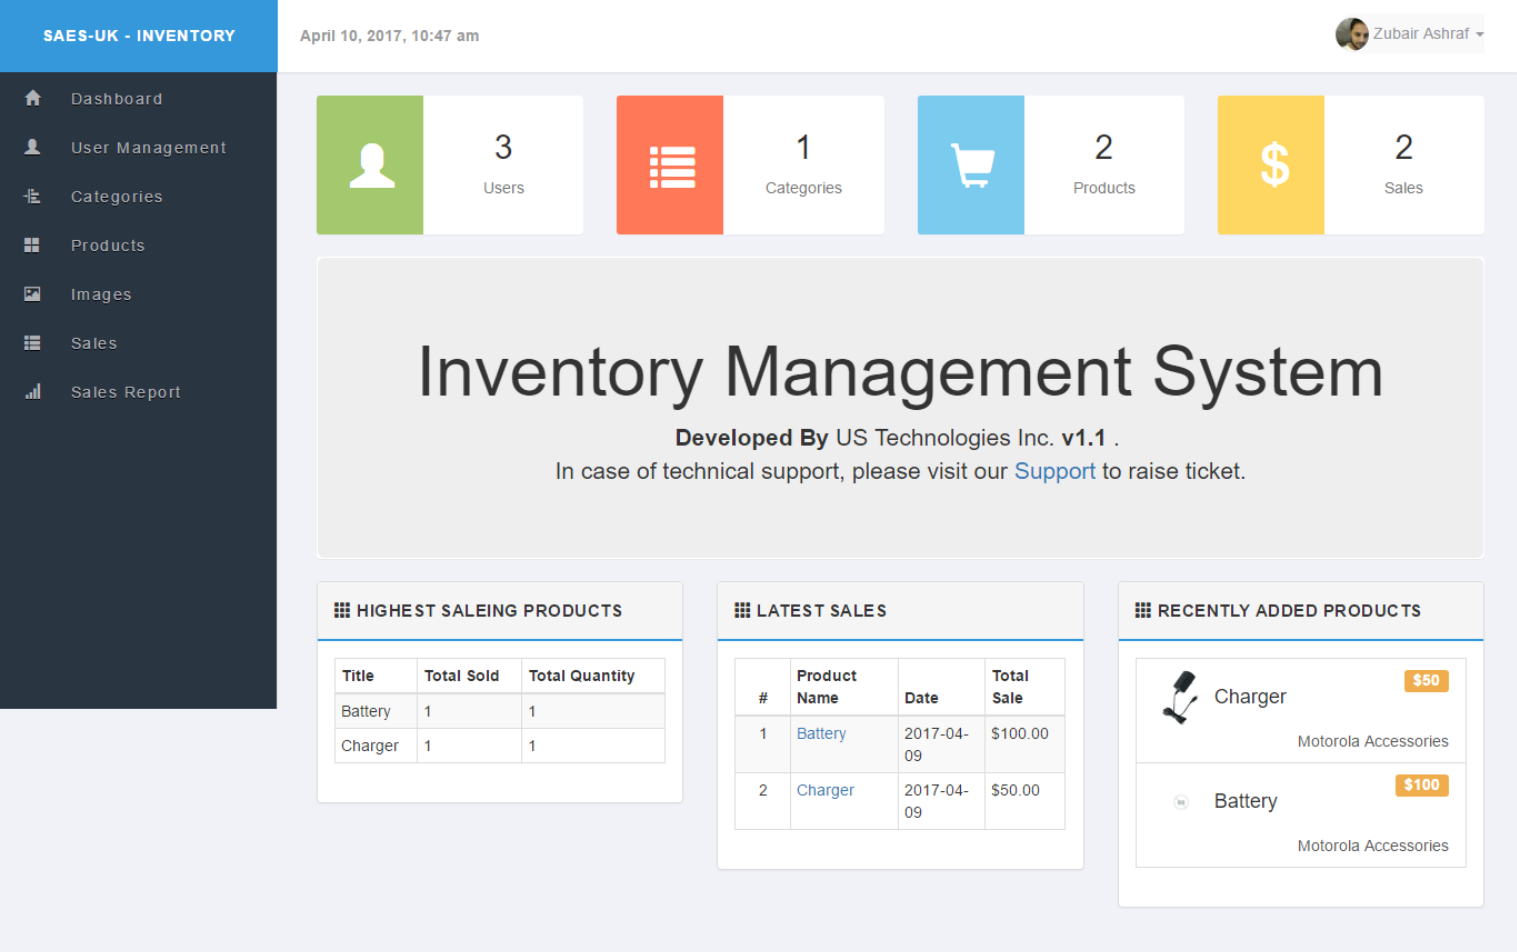The height and width of the screenshot is (952, 1517).
Task: Click the yellow dollar sign tile icon
Action: 1272,165
